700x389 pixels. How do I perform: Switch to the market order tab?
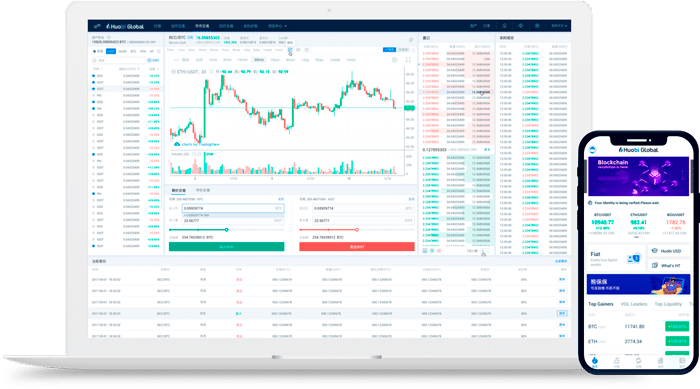point(203,191)
